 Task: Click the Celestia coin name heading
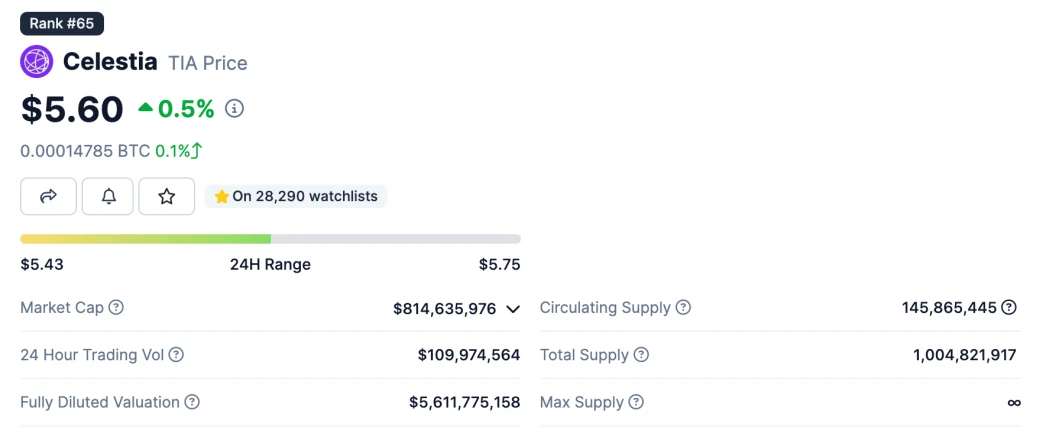point(110,62)
